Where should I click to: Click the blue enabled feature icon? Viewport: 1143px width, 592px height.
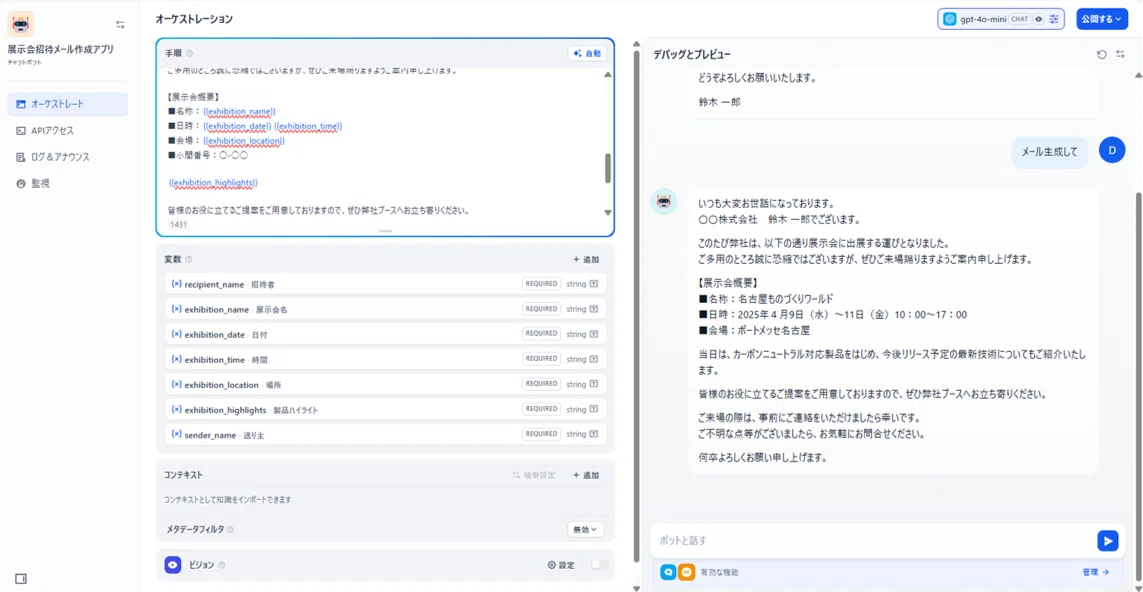pos(668,572)
